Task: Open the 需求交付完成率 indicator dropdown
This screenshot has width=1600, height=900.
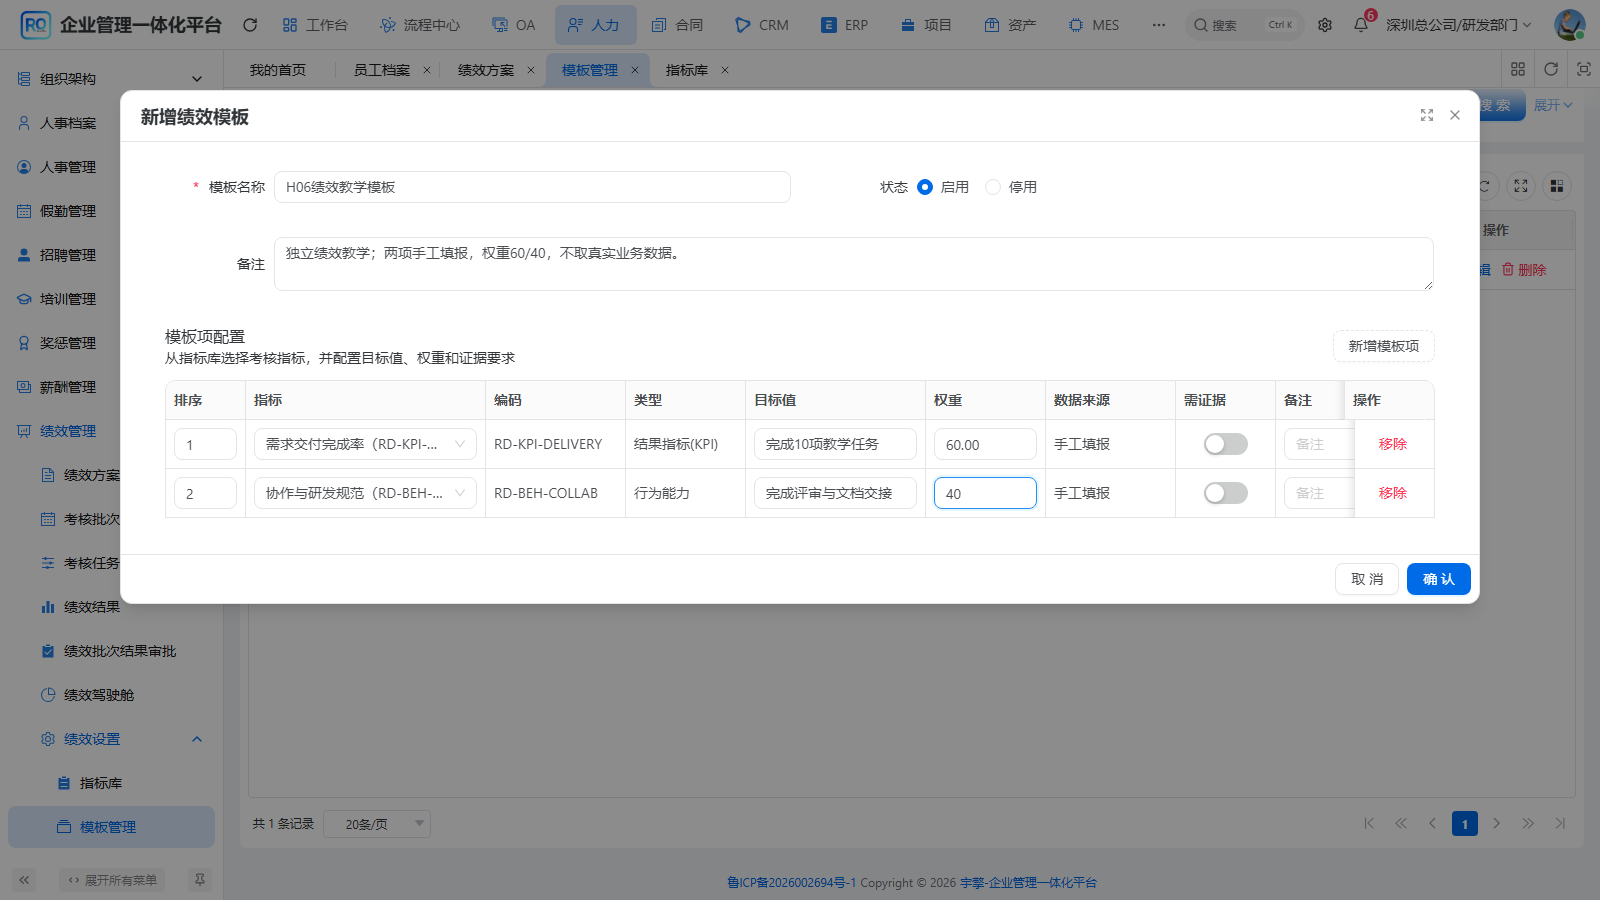Action: tap(365, 444)
